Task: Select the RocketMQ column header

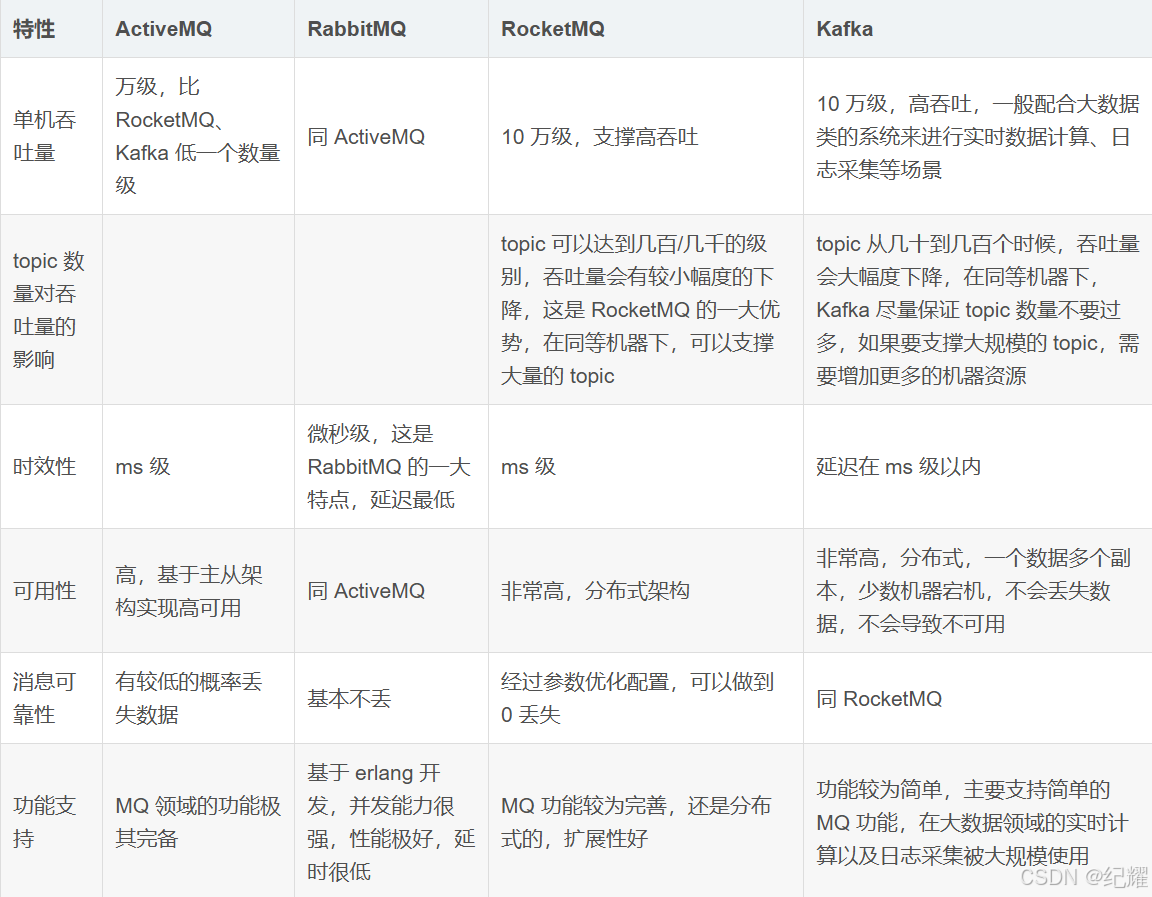Action: tap(552, 29)
